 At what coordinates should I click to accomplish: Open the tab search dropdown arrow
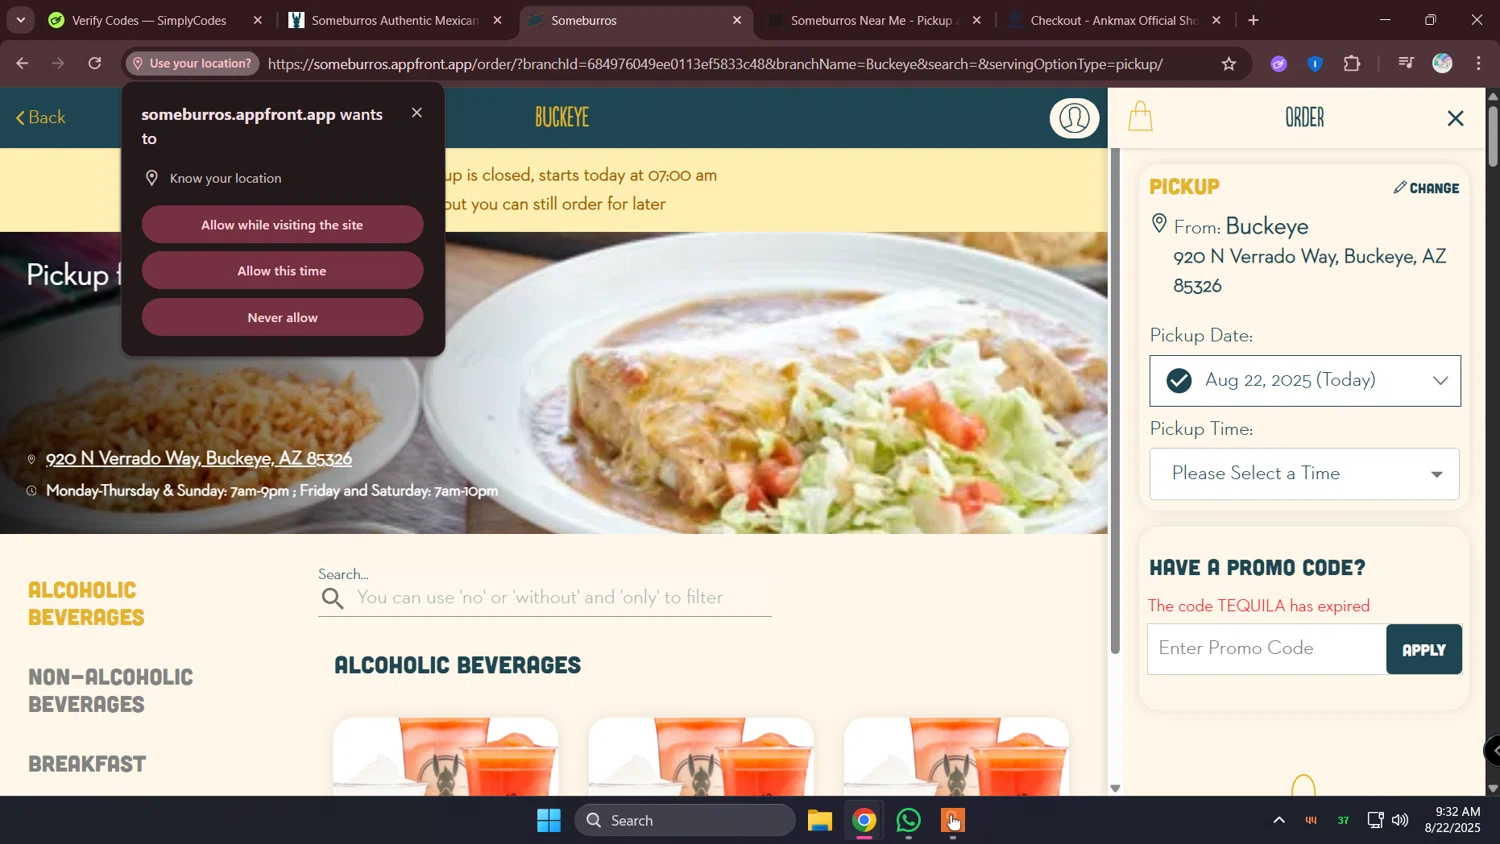[x=20, y=20]
